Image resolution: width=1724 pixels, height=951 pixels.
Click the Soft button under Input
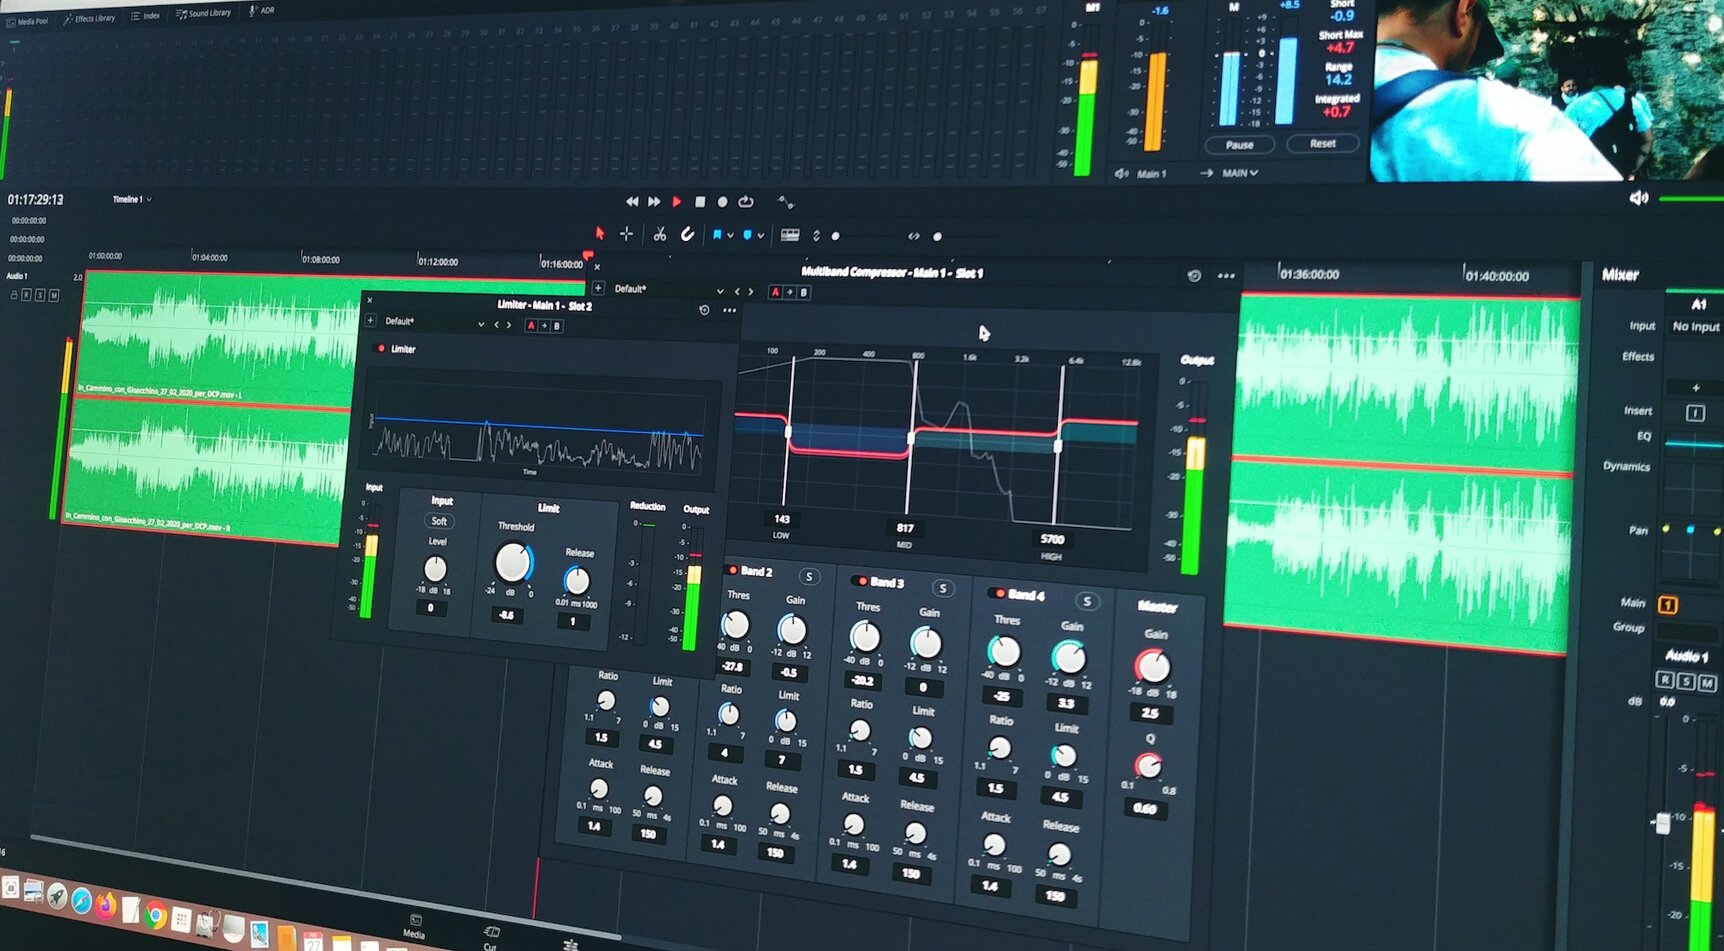click(x=439, y=521)
